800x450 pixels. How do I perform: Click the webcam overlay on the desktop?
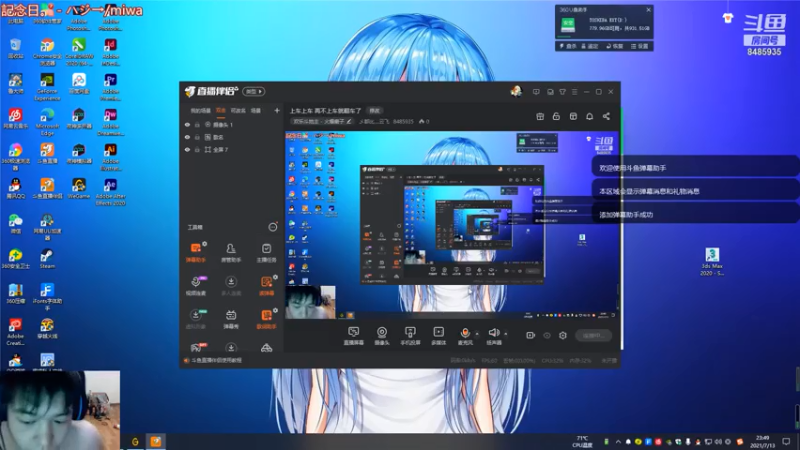(x=60, y=410)
